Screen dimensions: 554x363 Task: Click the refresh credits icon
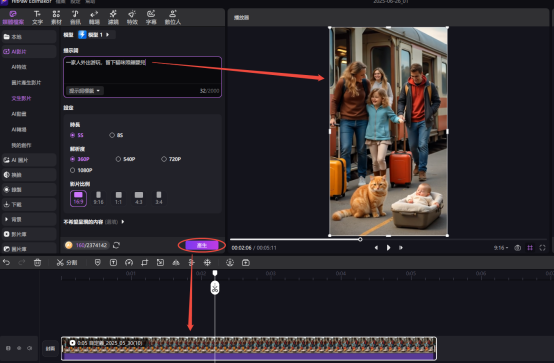point(116,245)
